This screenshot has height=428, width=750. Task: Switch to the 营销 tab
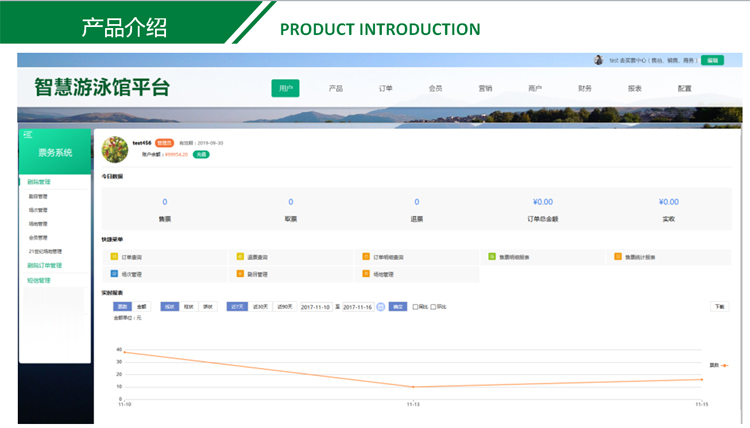[x=485, y=88]
